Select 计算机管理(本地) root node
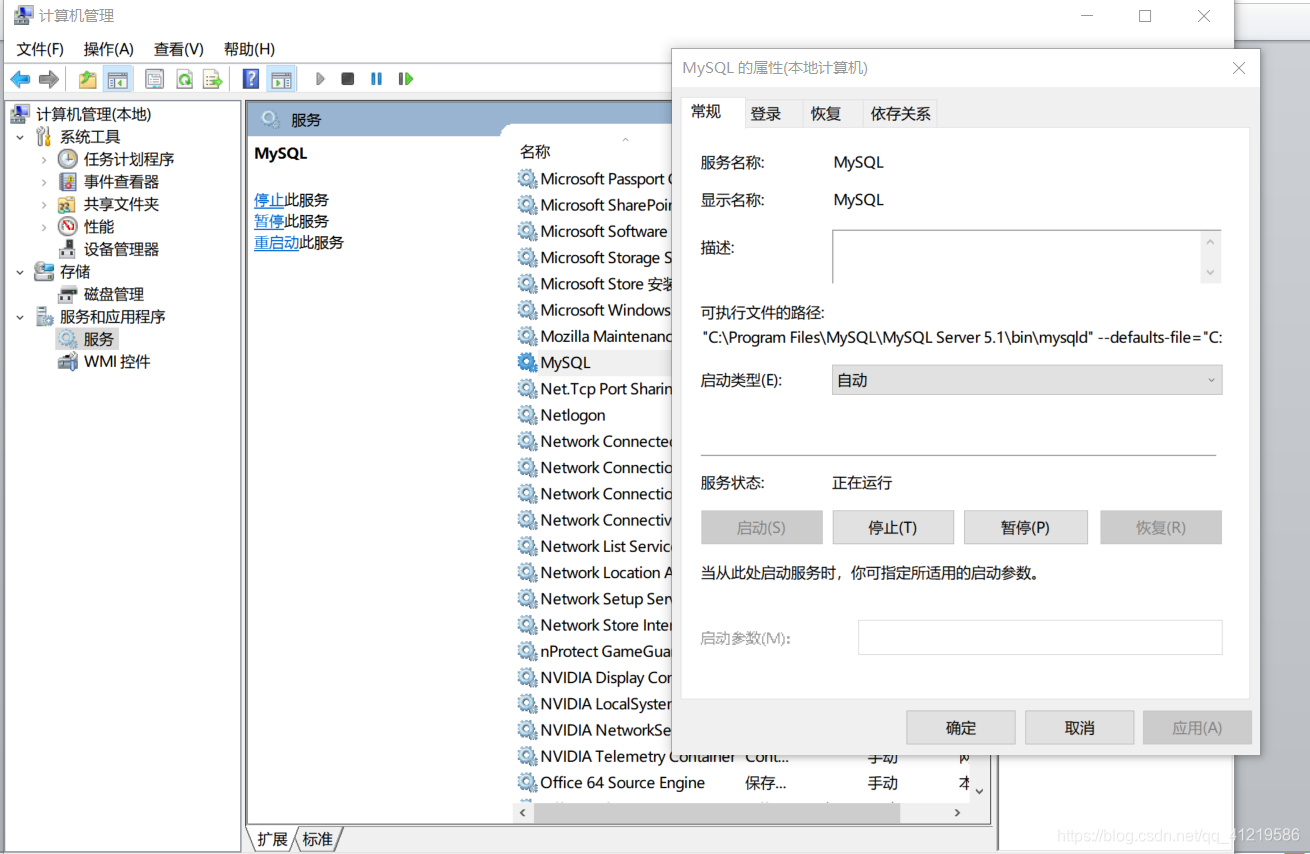Screen dimensions: 1310x854 (x=93, y=114)
